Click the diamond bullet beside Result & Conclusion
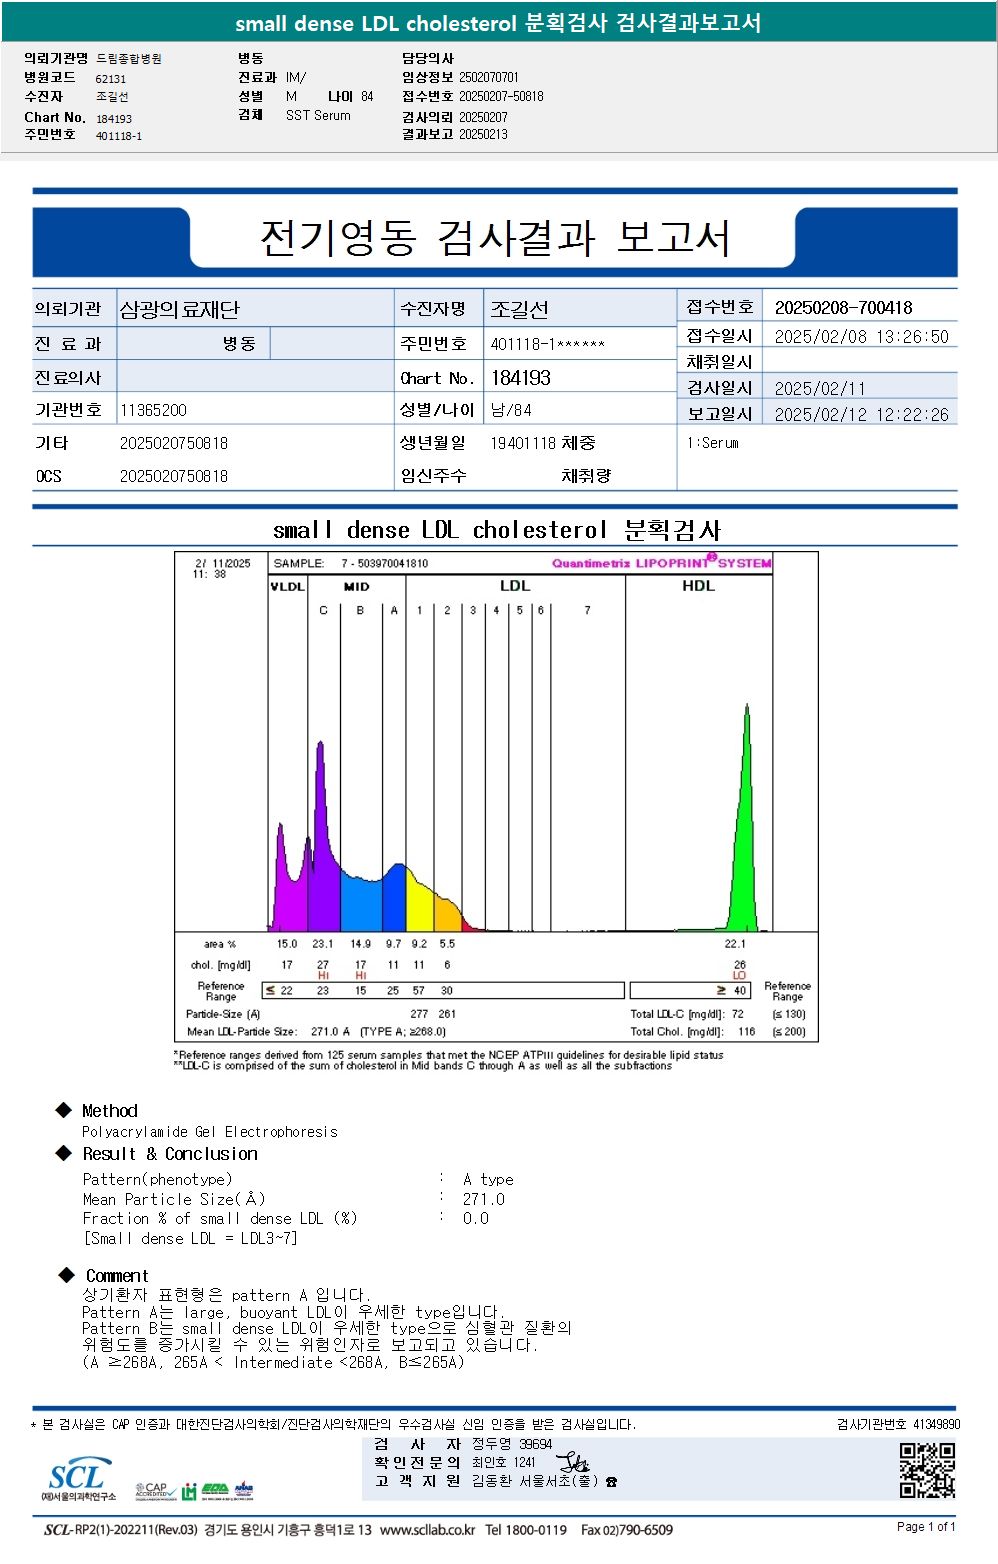The width and height of the screenshot is (998, 1564). (64, 1153)
